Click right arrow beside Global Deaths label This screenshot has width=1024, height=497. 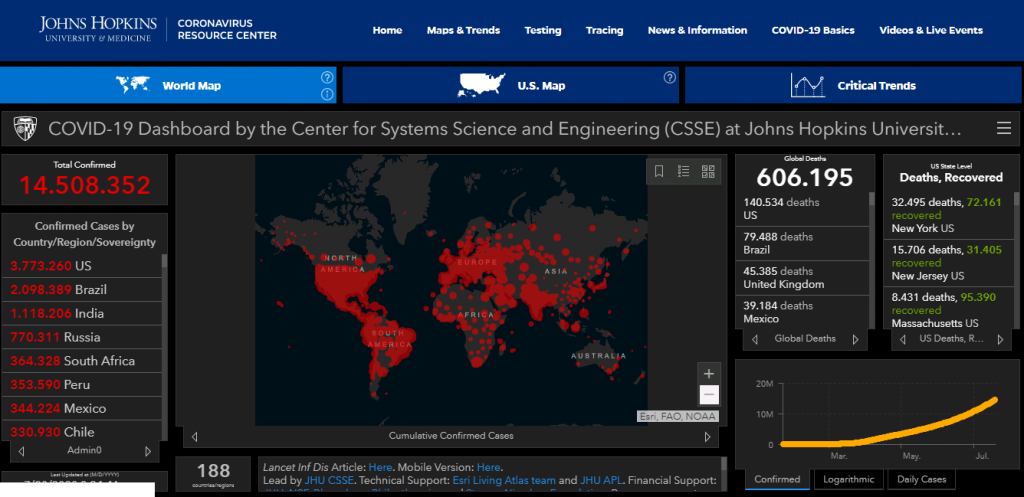click(856, 339)
